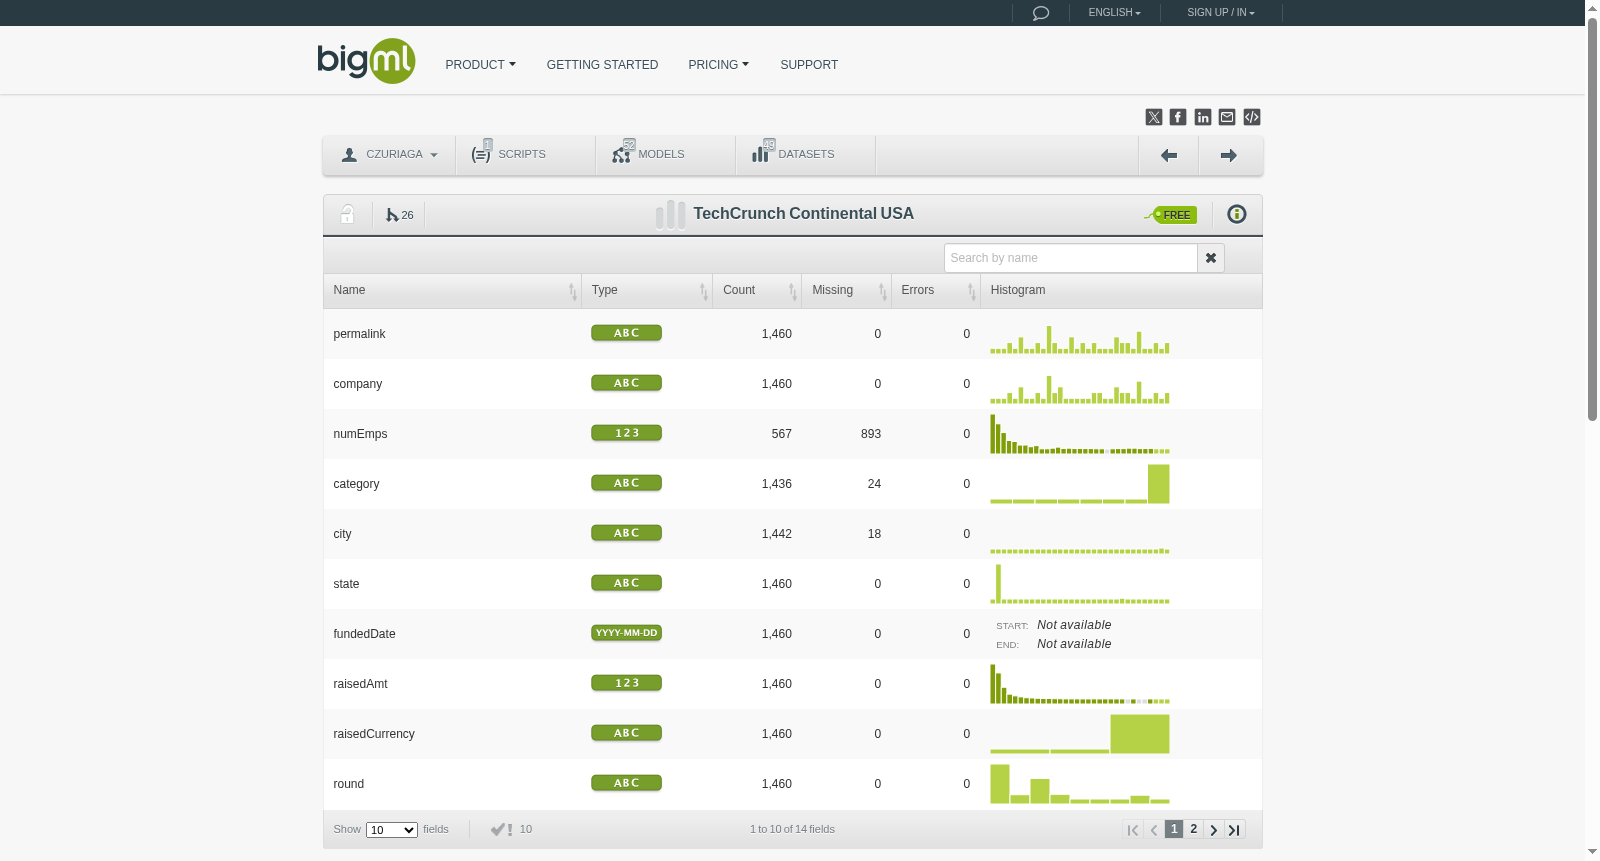Open the SIGN UP / IN dropdown
The width and height of the screenshot is (1600, 861).
(1221, 13)
